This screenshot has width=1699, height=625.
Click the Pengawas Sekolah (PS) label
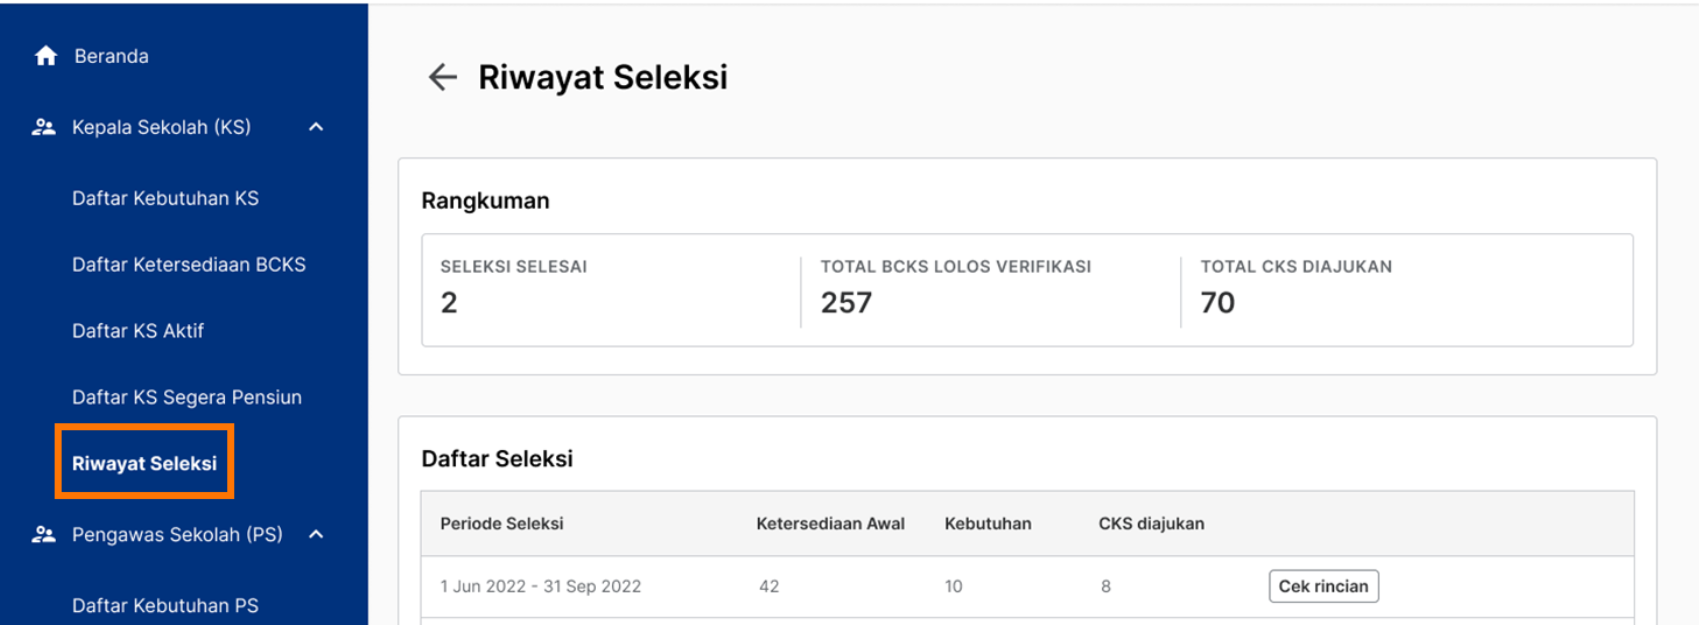[x=177, y=534]
